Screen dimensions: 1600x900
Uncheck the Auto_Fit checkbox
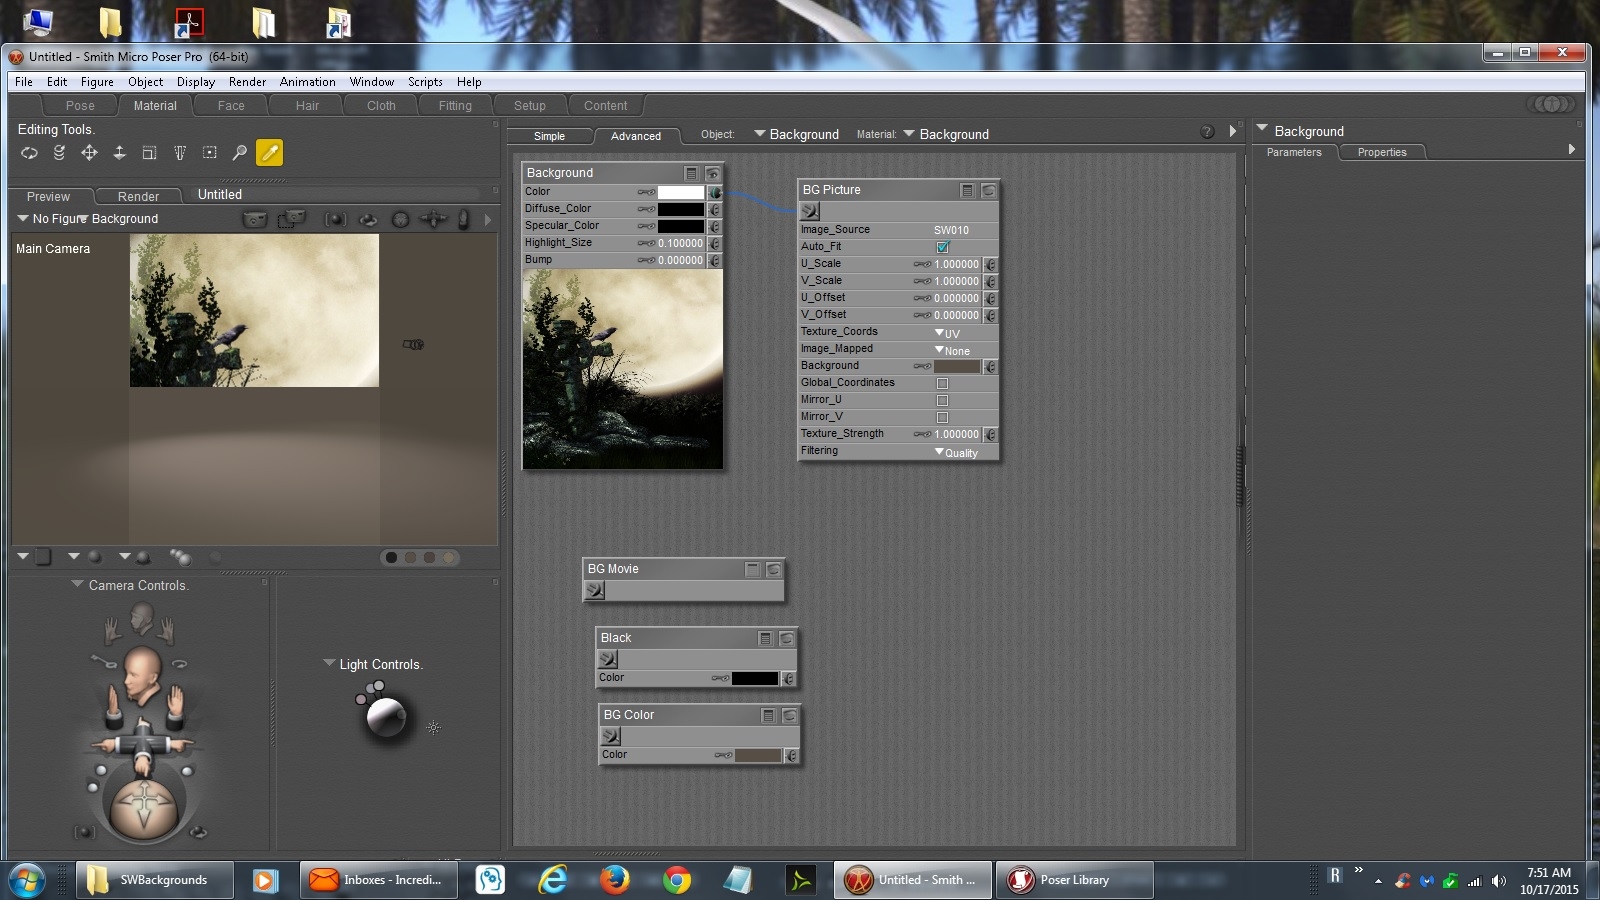tap(942, 247)
